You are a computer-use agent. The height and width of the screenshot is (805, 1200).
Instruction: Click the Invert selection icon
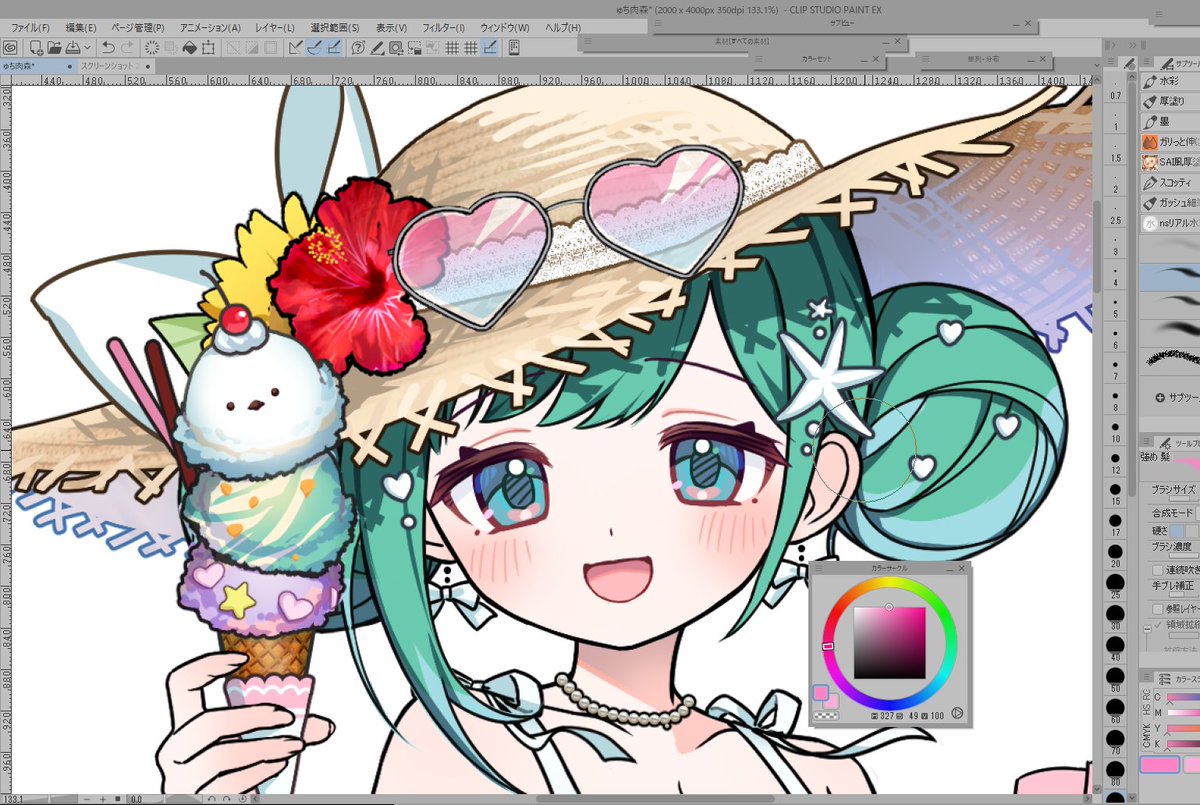[252, 47]
